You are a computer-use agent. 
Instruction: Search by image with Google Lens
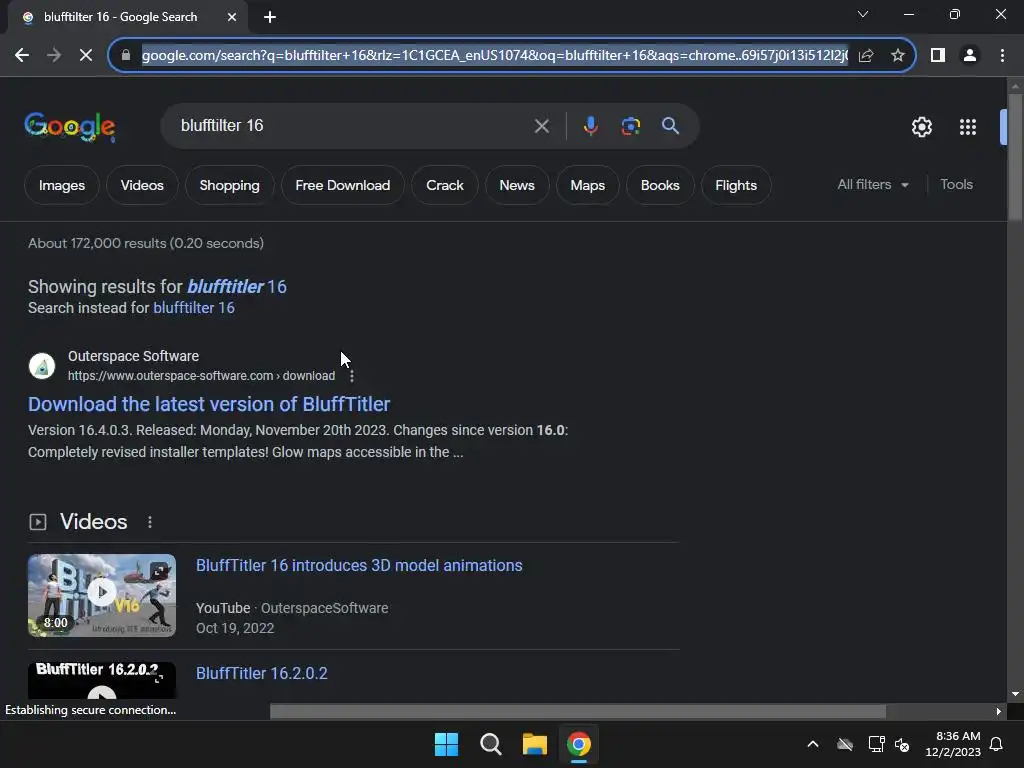630,126
